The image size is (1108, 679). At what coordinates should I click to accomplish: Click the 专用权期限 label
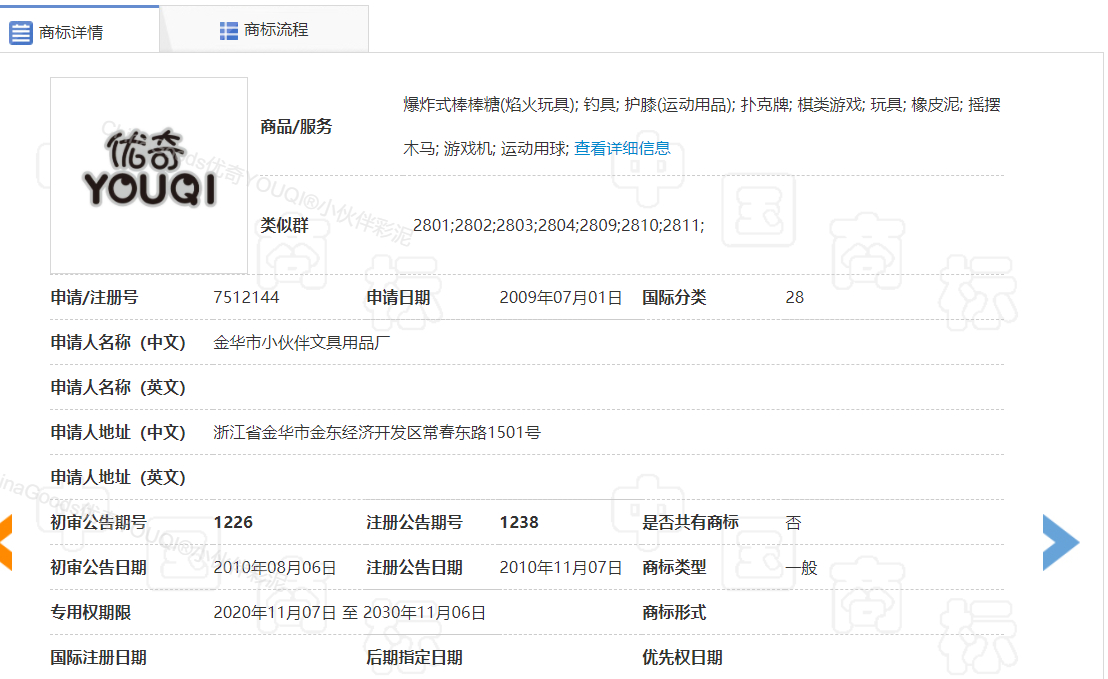coord(90,613)
